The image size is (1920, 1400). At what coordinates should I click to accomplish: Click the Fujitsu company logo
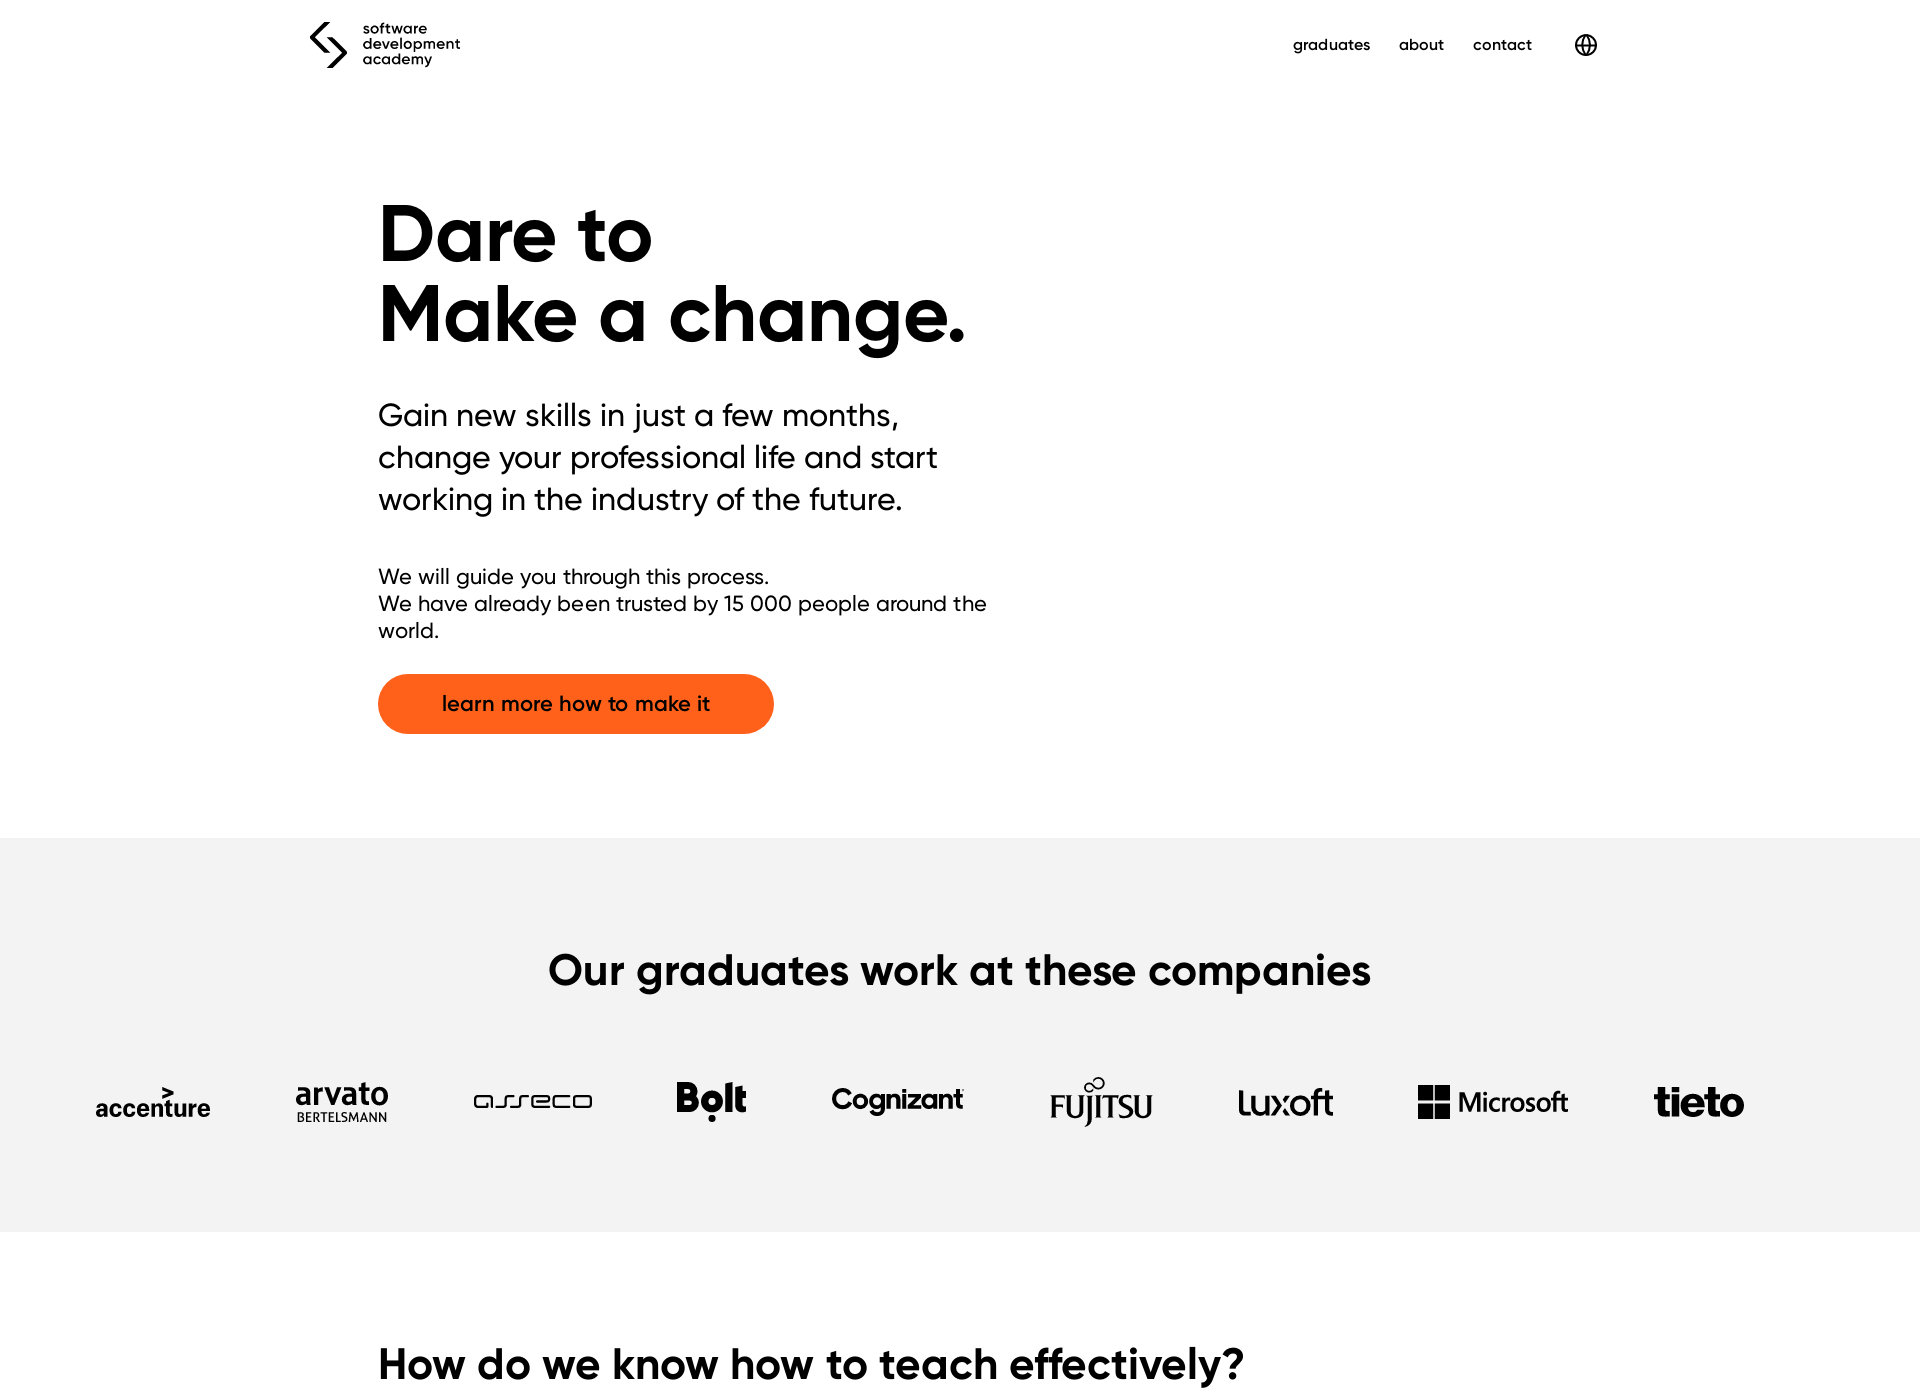coord(1100,1100)
